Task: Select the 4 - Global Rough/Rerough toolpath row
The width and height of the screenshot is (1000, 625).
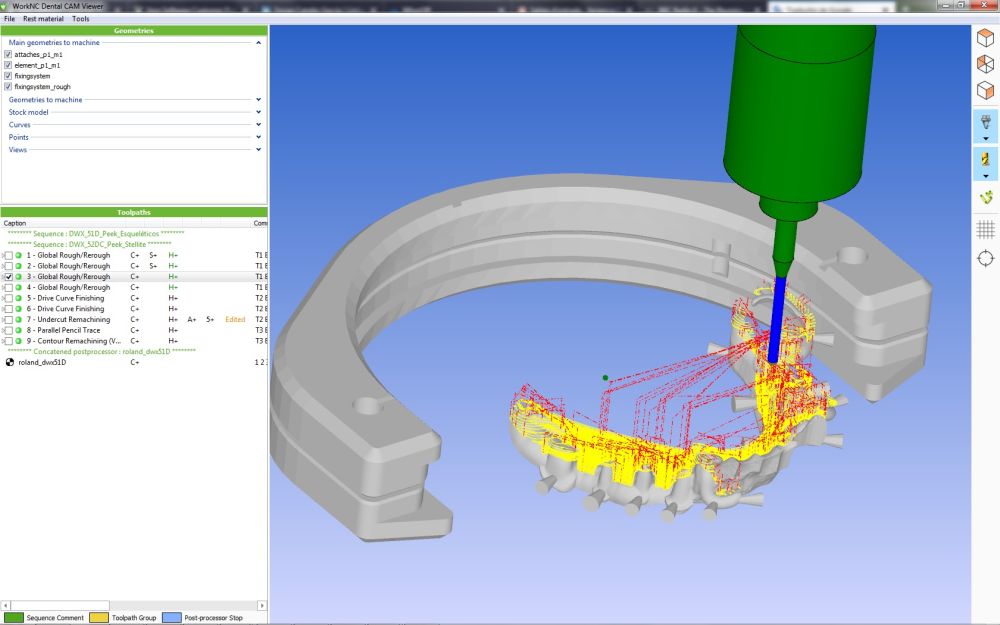Action: 134,288
